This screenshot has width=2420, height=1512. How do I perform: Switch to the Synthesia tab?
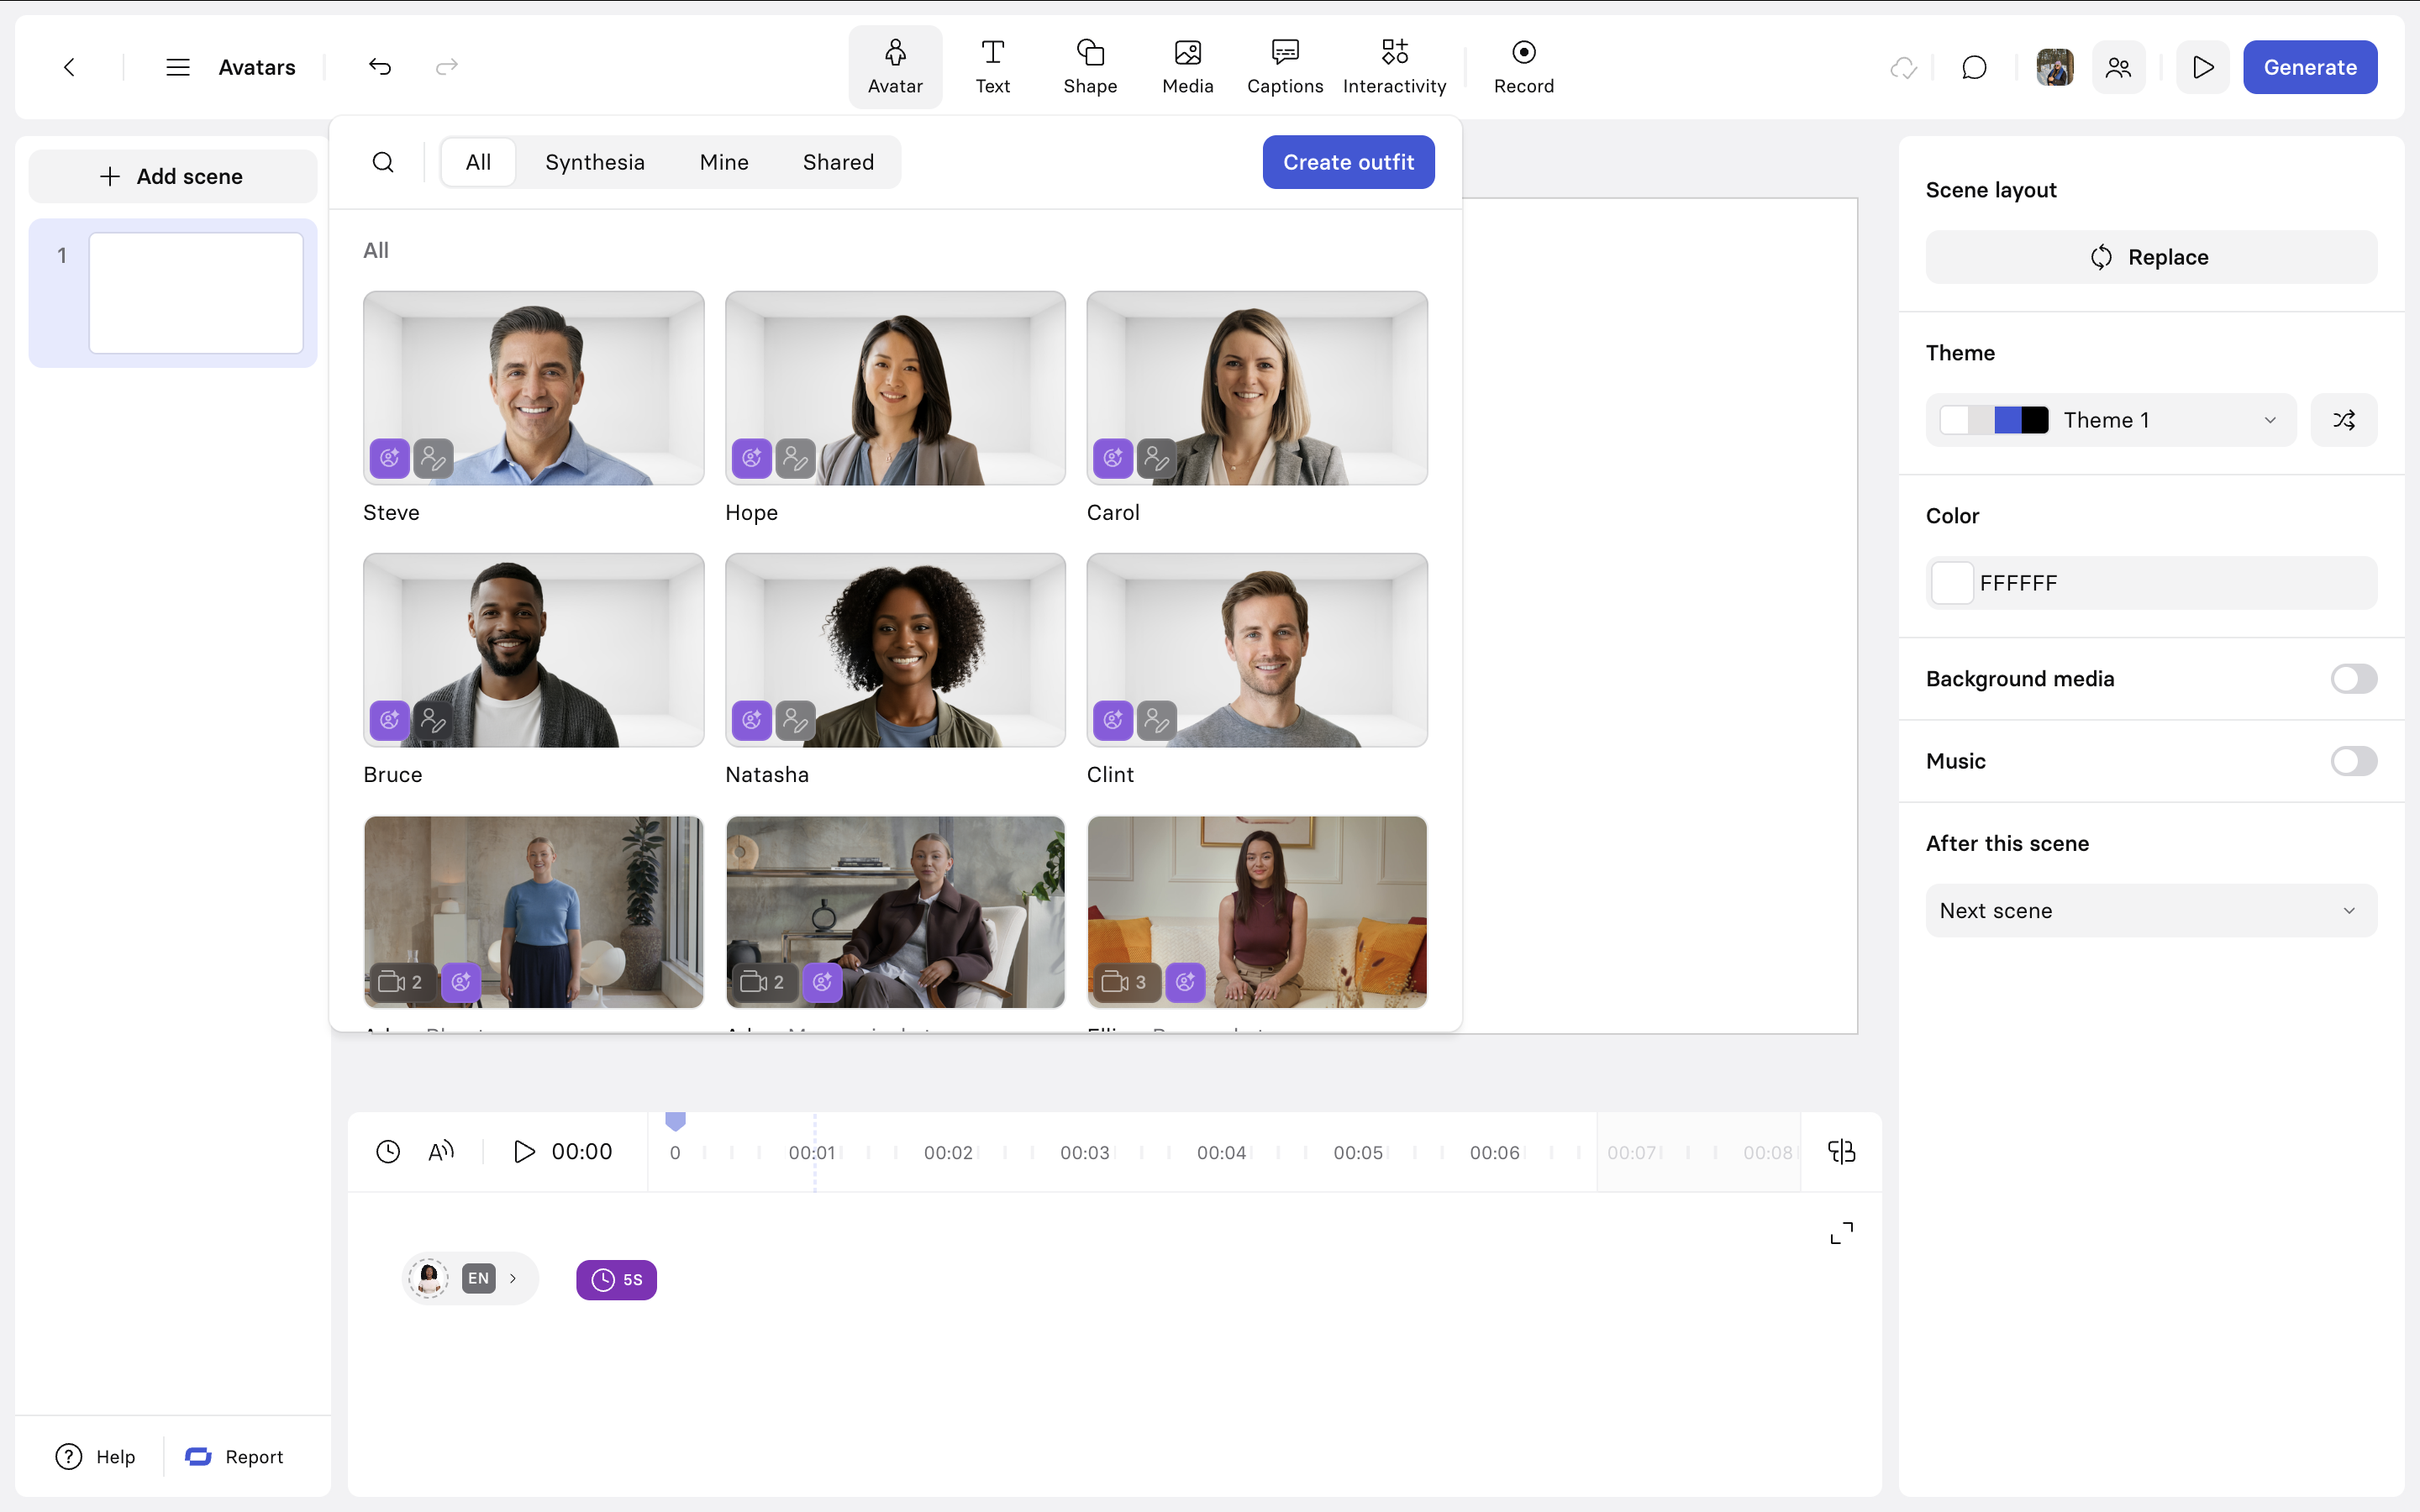(594, 162)
